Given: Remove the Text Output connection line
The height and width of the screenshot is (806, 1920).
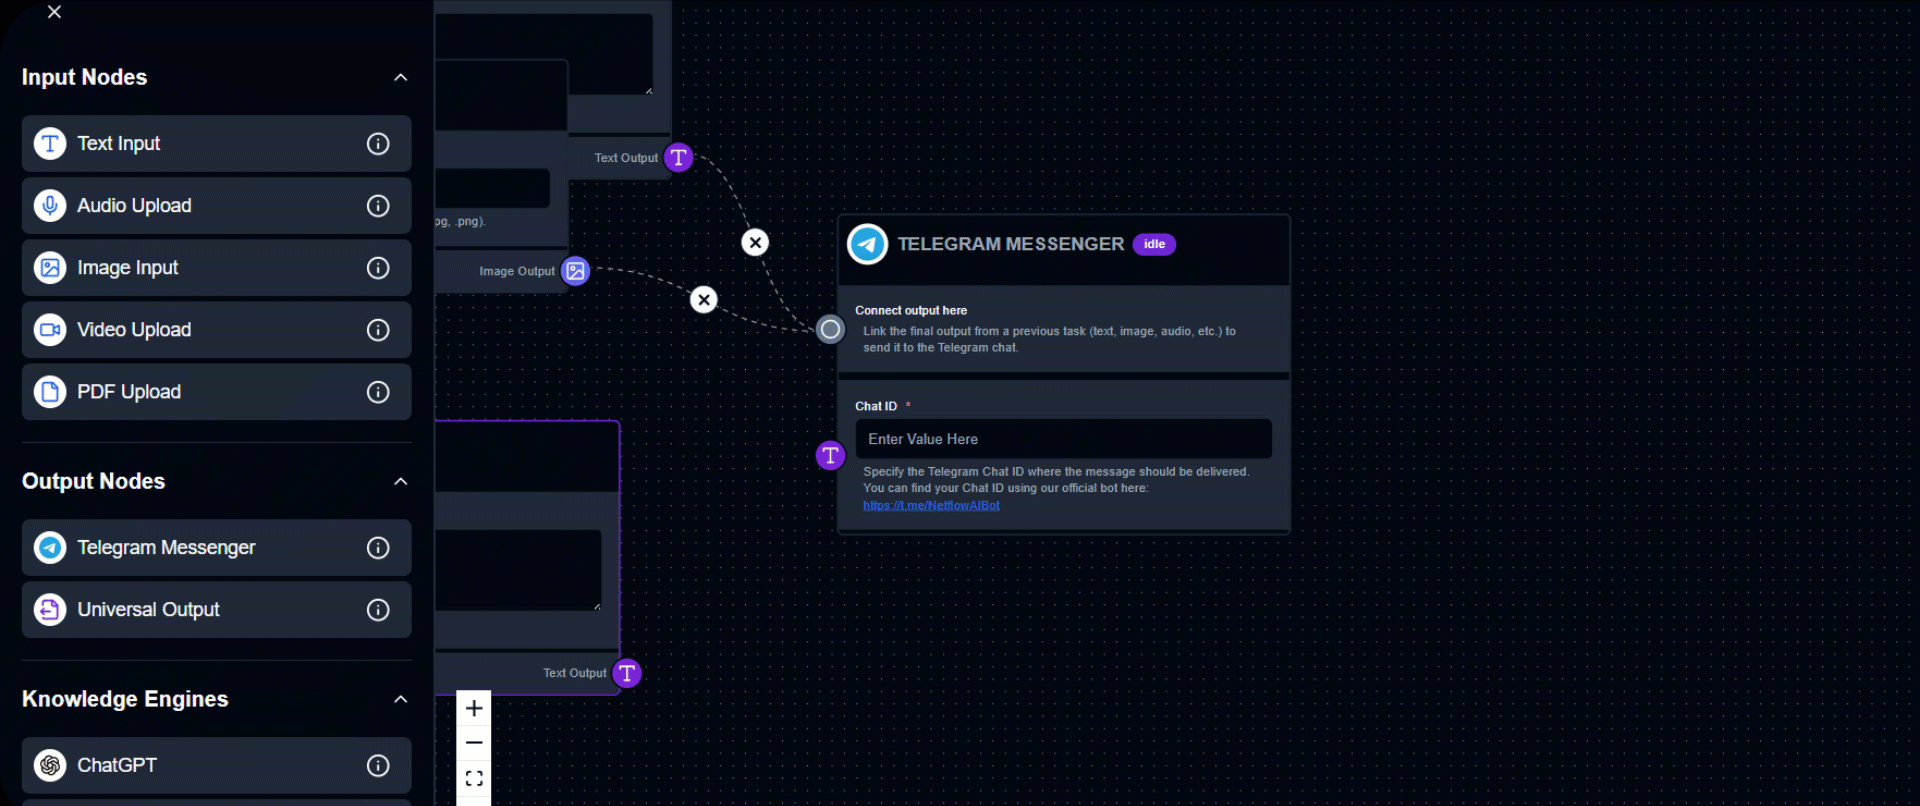Looking at the screenshot, I should point(755,242).
